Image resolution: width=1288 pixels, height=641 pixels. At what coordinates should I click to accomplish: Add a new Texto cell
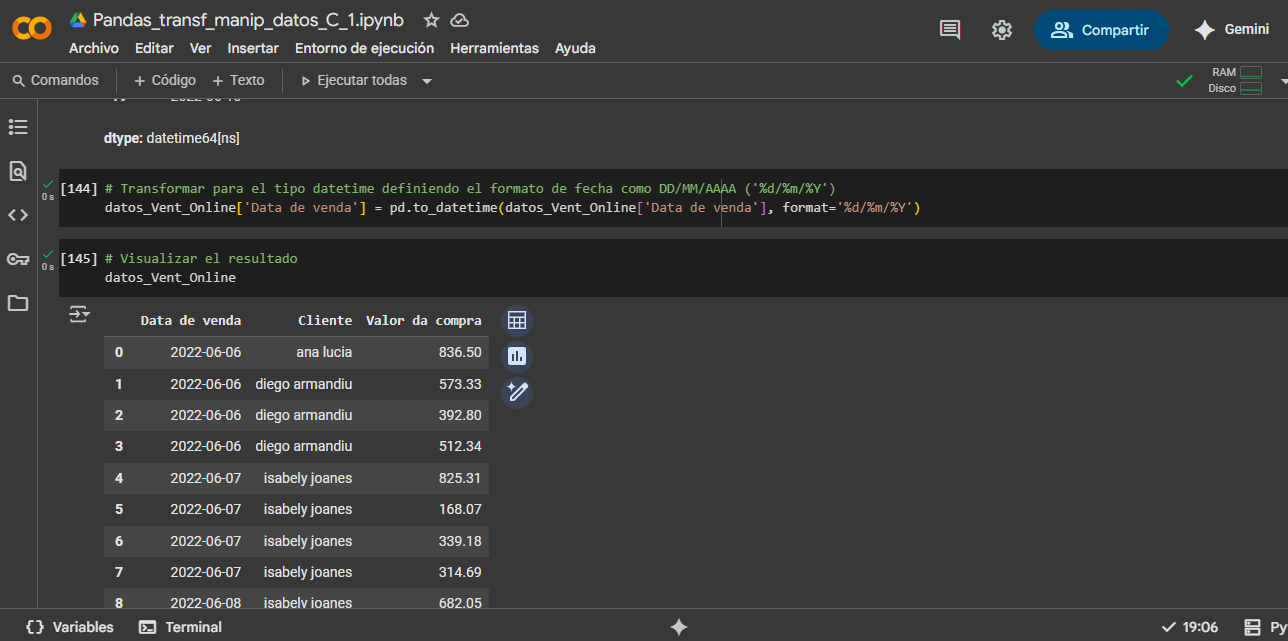(238, 80)
